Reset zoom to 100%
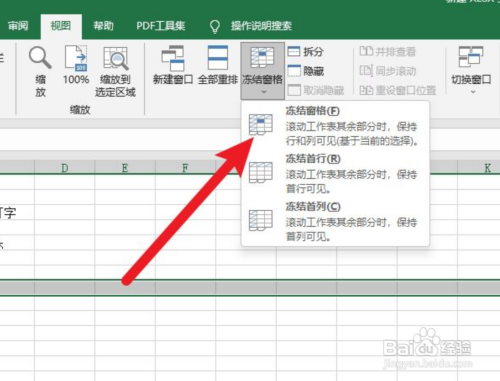 point(76,65)
